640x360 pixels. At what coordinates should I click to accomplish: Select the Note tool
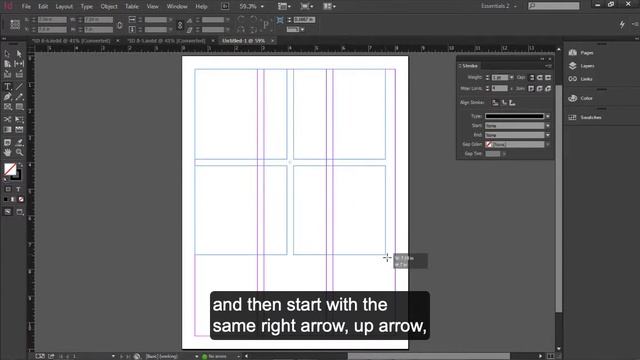pos(7,142)
